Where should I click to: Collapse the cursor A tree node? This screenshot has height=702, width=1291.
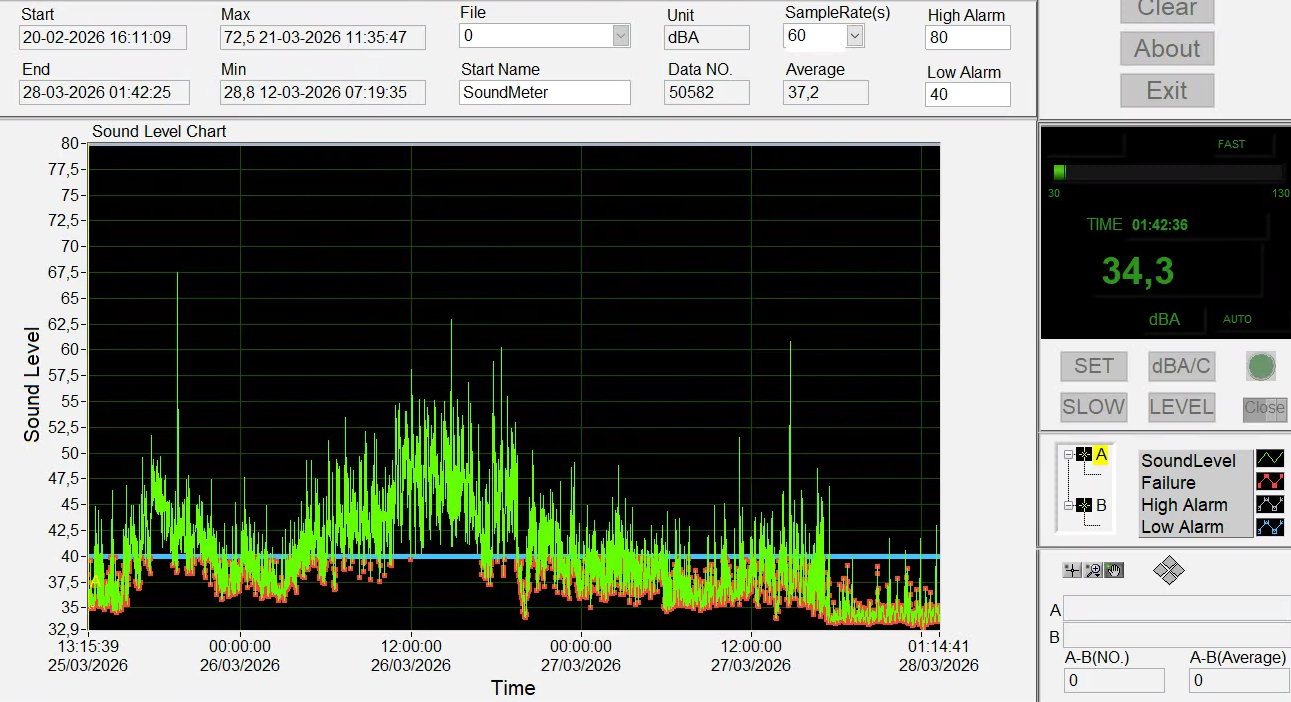click(1067, 454)
